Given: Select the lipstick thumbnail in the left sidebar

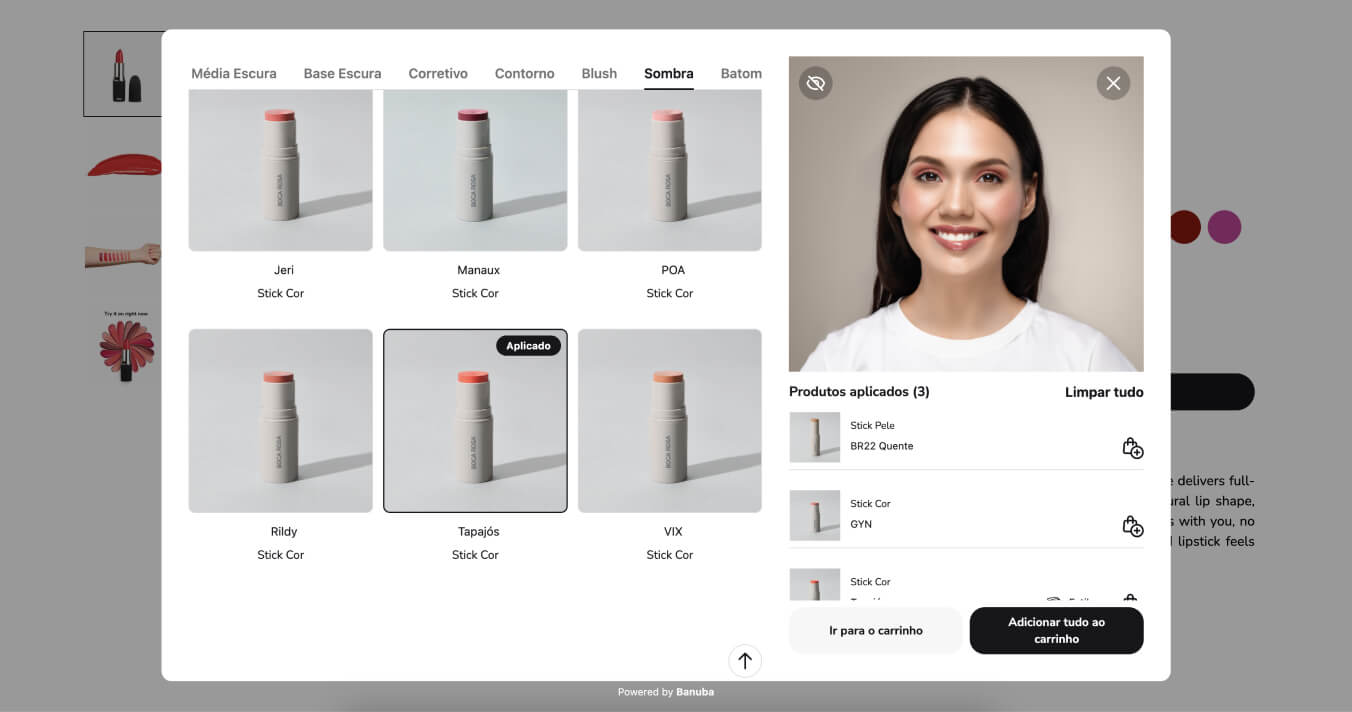Looking at the screenshot, I should click(125, 73).
